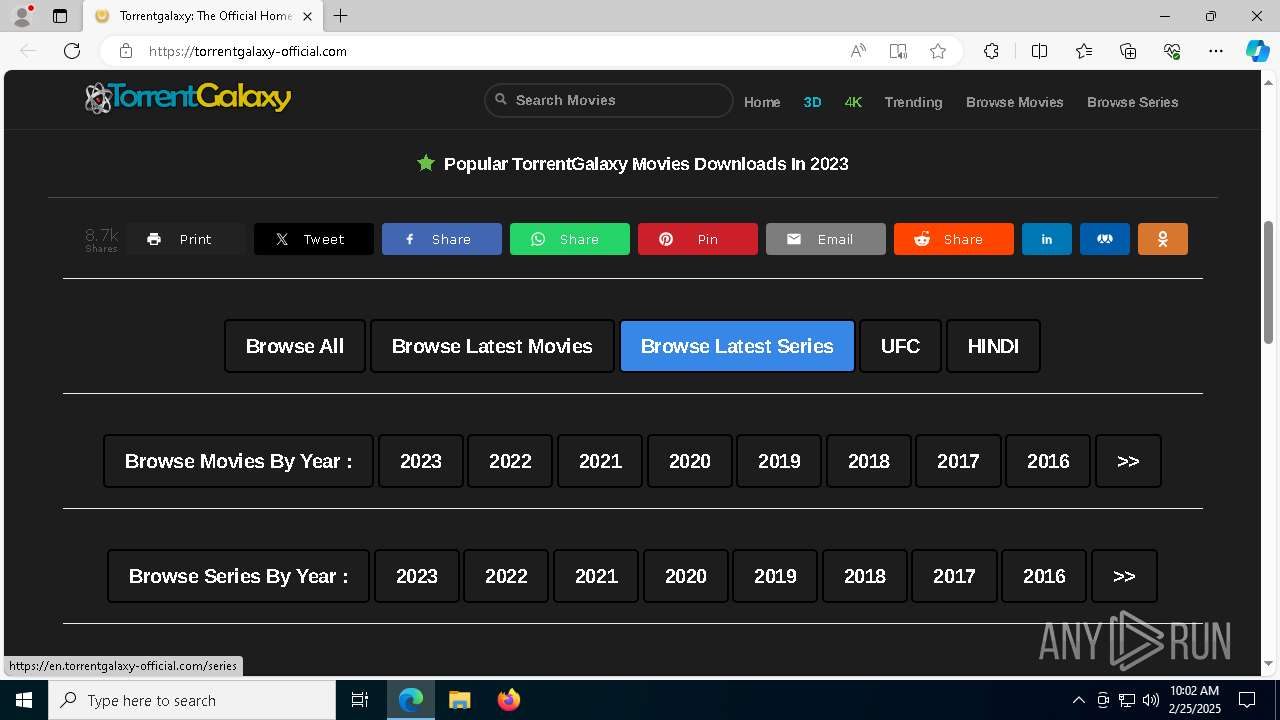
Task: Open the Home menu link
Action: [x=762, y=102]
